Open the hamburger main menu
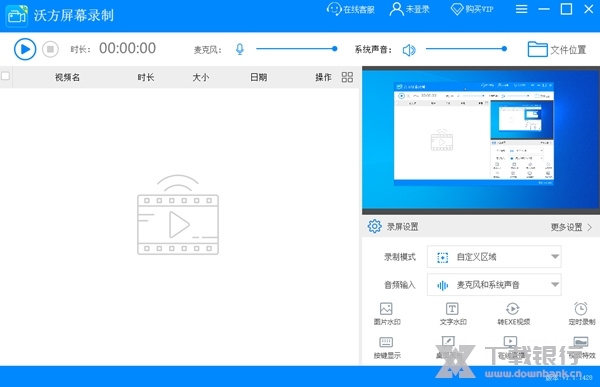600x387 pixels. pos(521,9)
